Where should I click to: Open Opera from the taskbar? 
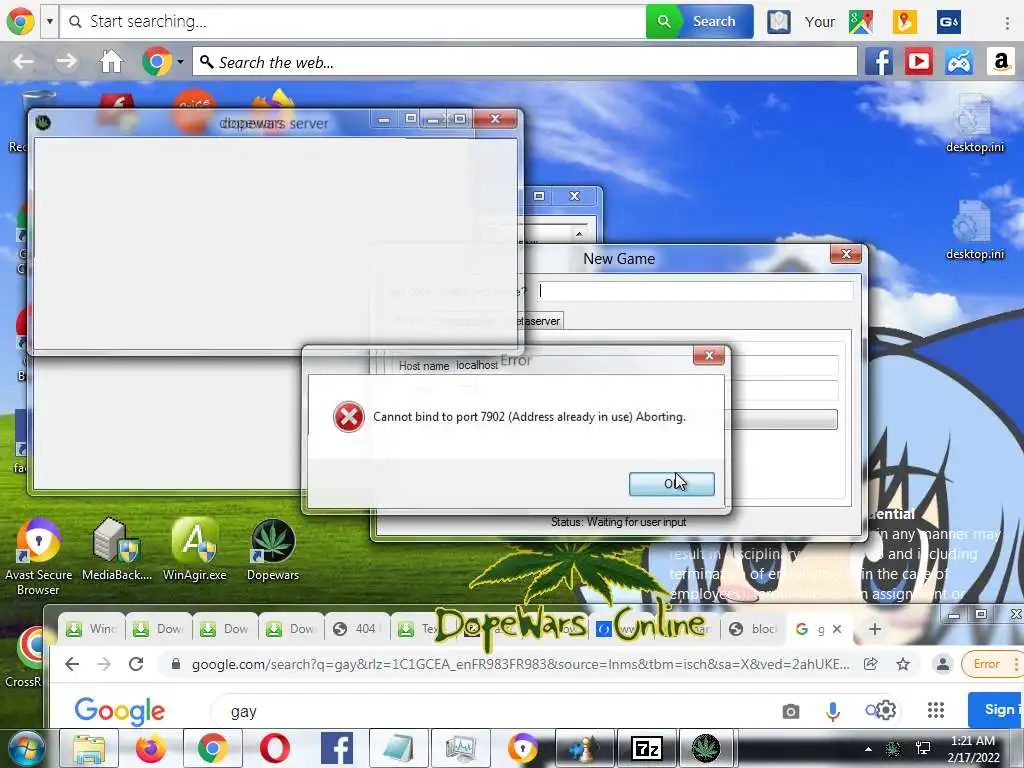pyautogui.click(x=274, y=748)
